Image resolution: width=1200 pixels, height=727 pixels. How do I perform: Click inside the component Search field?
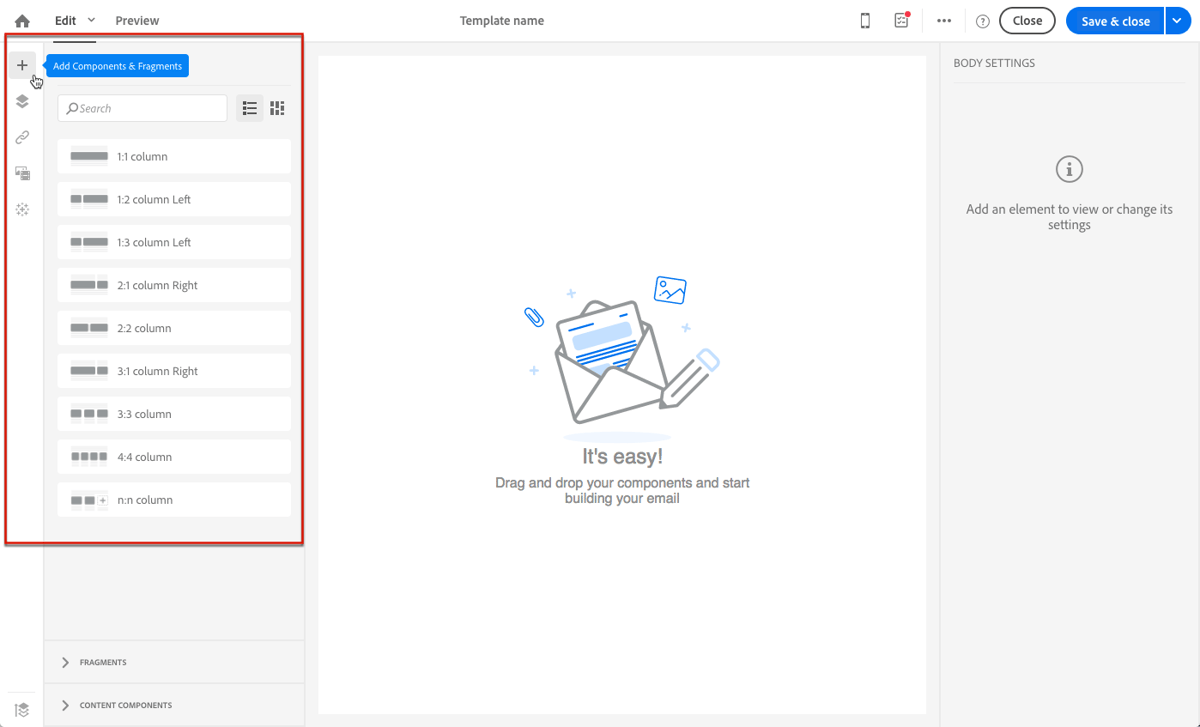[x=142, y=107]
